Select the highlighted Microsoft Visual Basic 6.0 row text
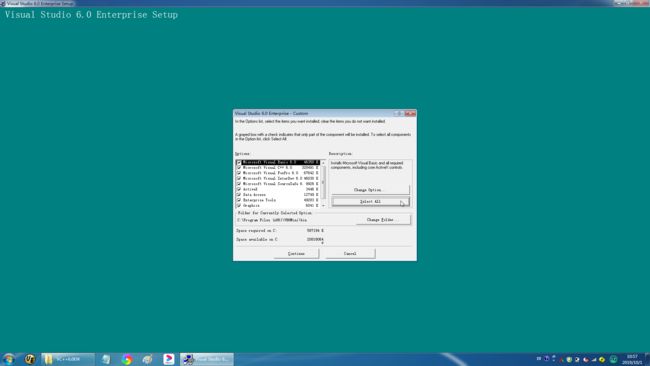The width and height of the screenshot is (650, 366). tap(269, 162)
